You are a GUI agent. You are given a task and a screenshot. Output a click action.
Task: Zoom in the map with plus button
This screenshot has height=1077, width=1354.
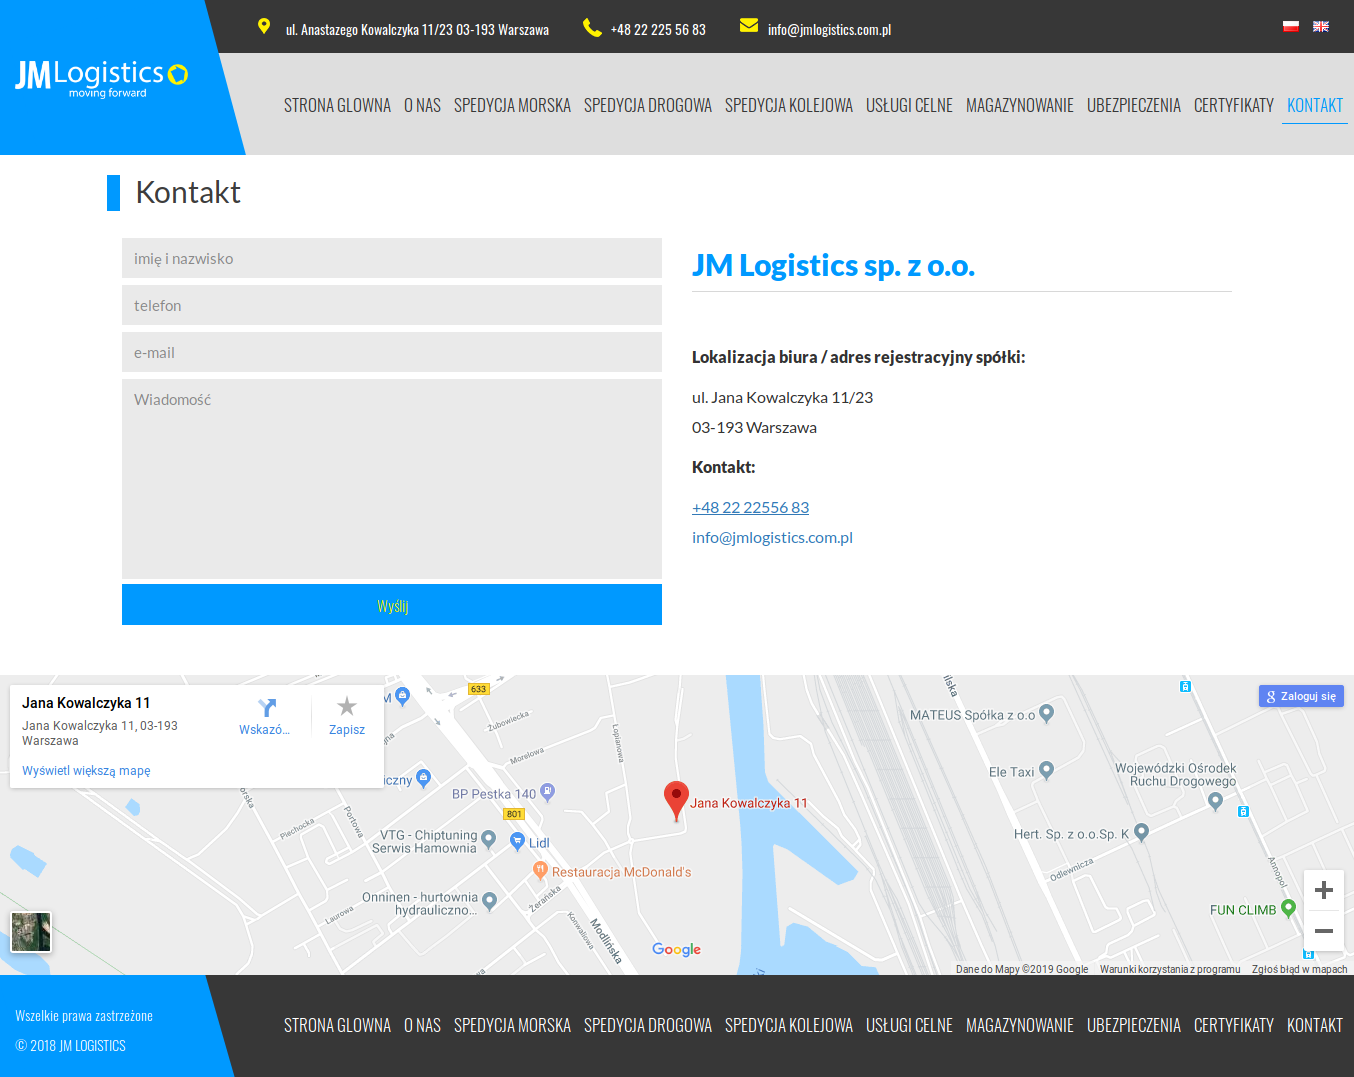click(x=1324, y=890)
